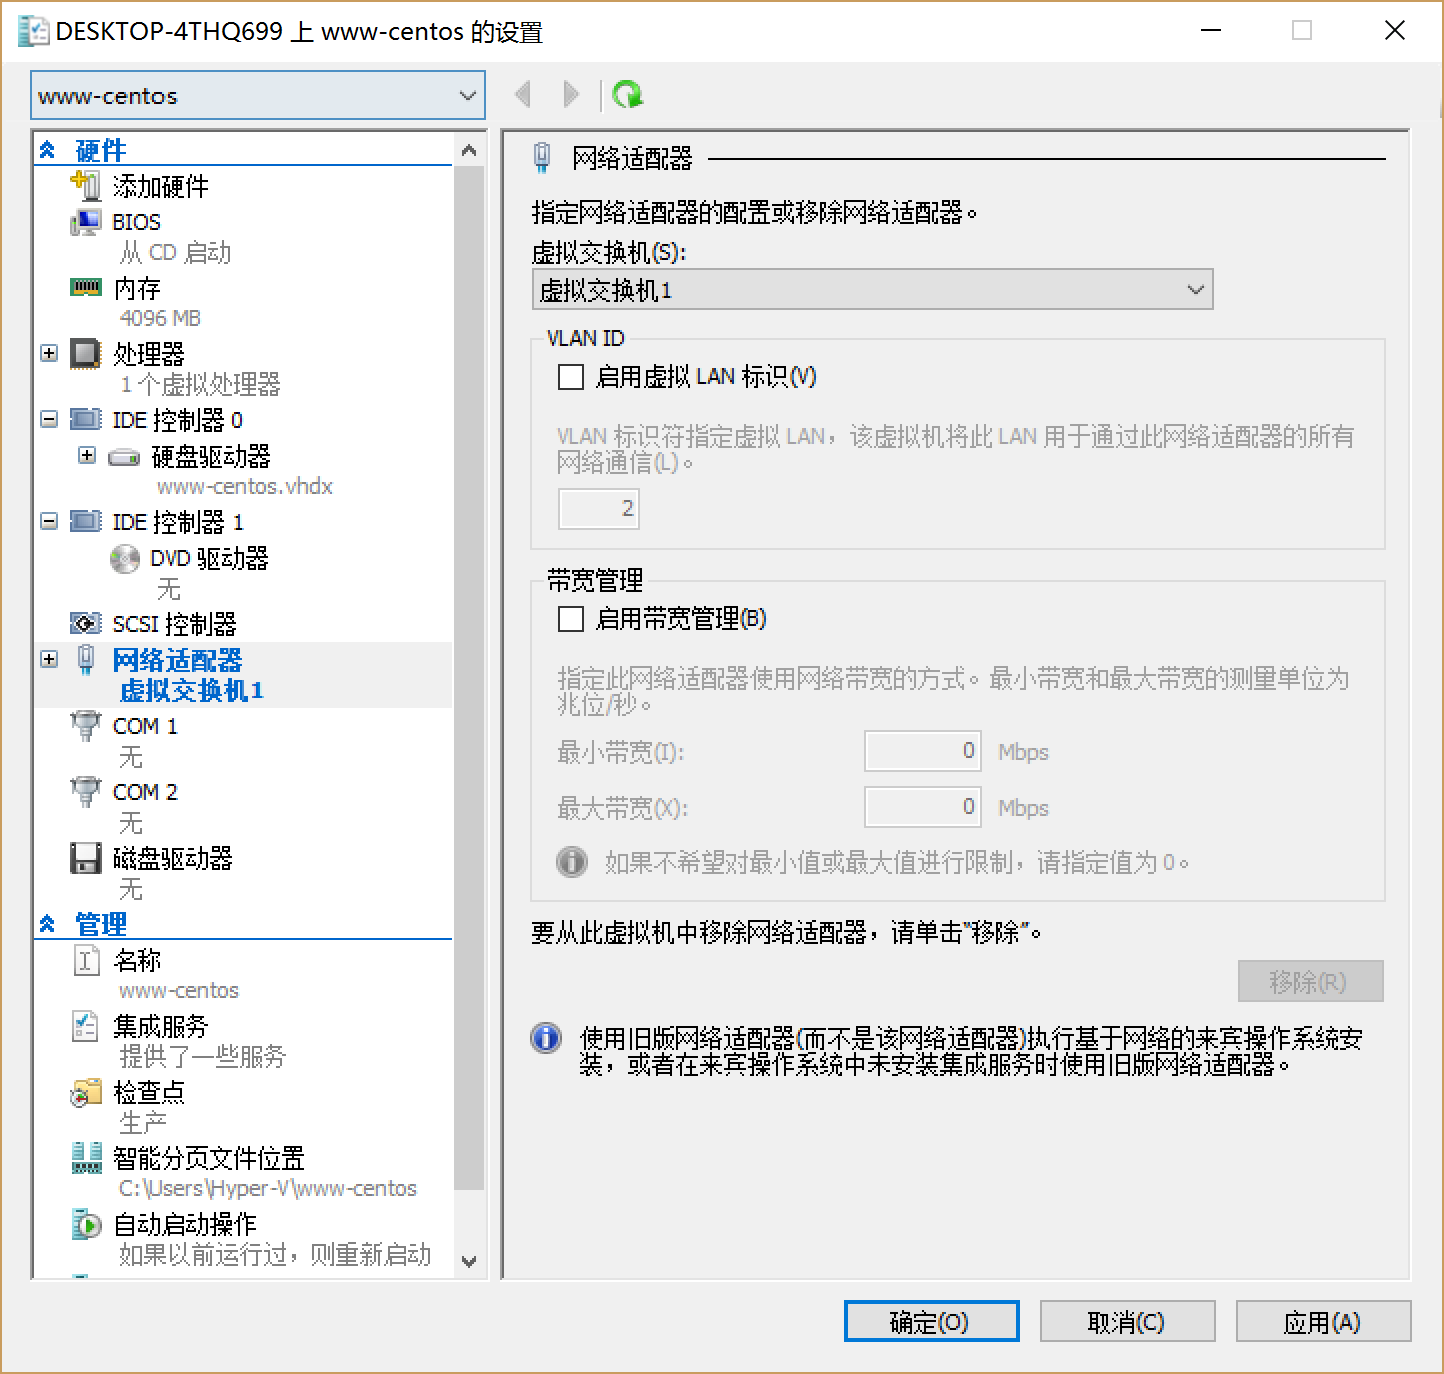The width and height of the screenshot is (1444, 1374).
Task: Click the blue information icon near legacy adapter note
Action: point(546,1038)
